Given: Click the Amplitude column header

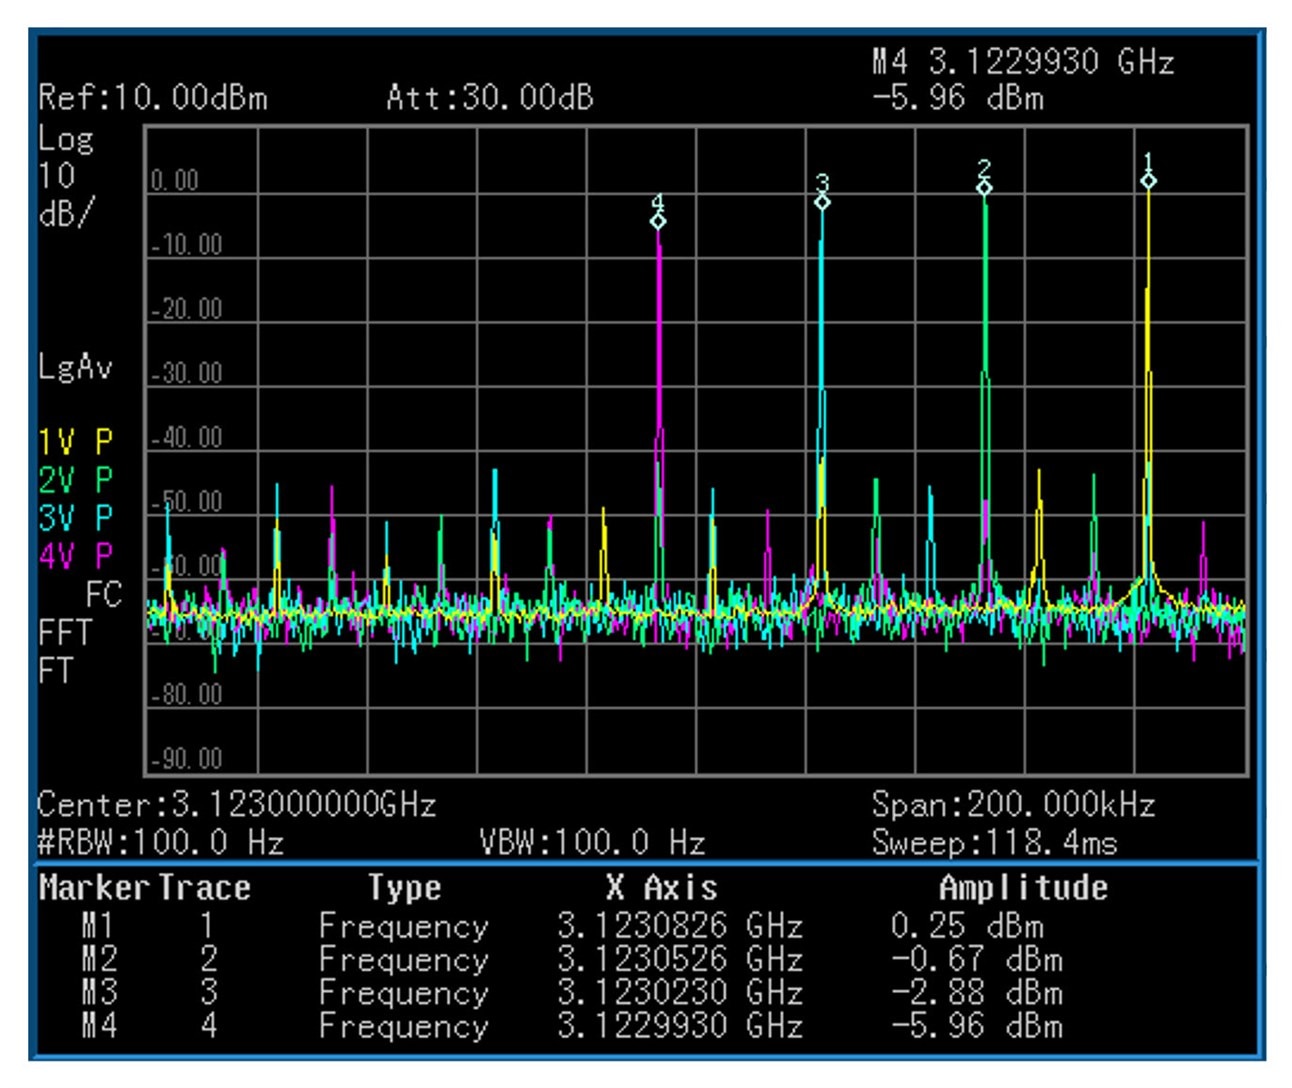Looking at the screenshot, I should [1023, 888].
